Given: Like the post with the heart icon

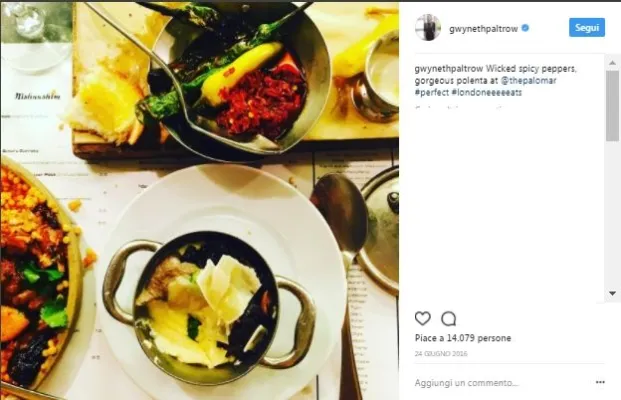Looking at the screenshot, I should tap(422, 318).
